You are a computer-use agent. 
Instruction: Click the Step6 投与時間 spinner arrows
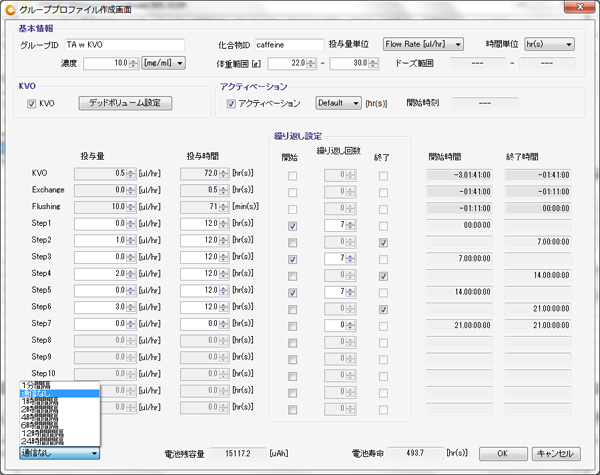tap(224, 307)
